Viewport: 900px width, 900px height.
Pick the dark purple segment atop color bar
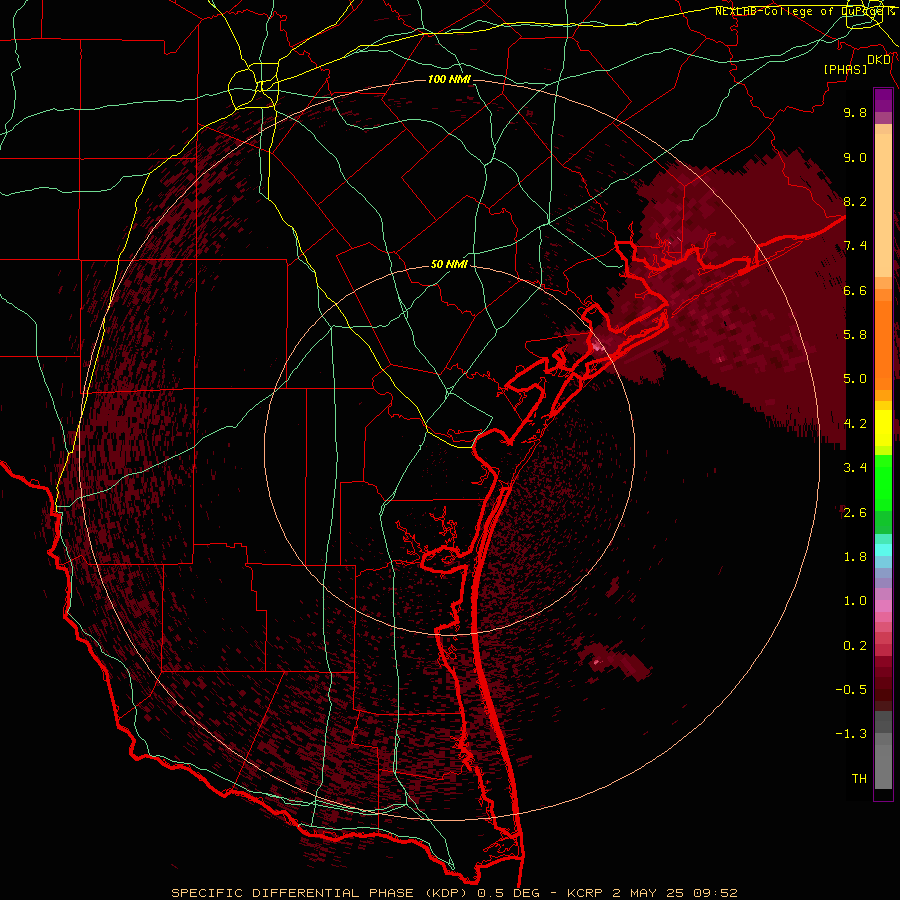883,100
